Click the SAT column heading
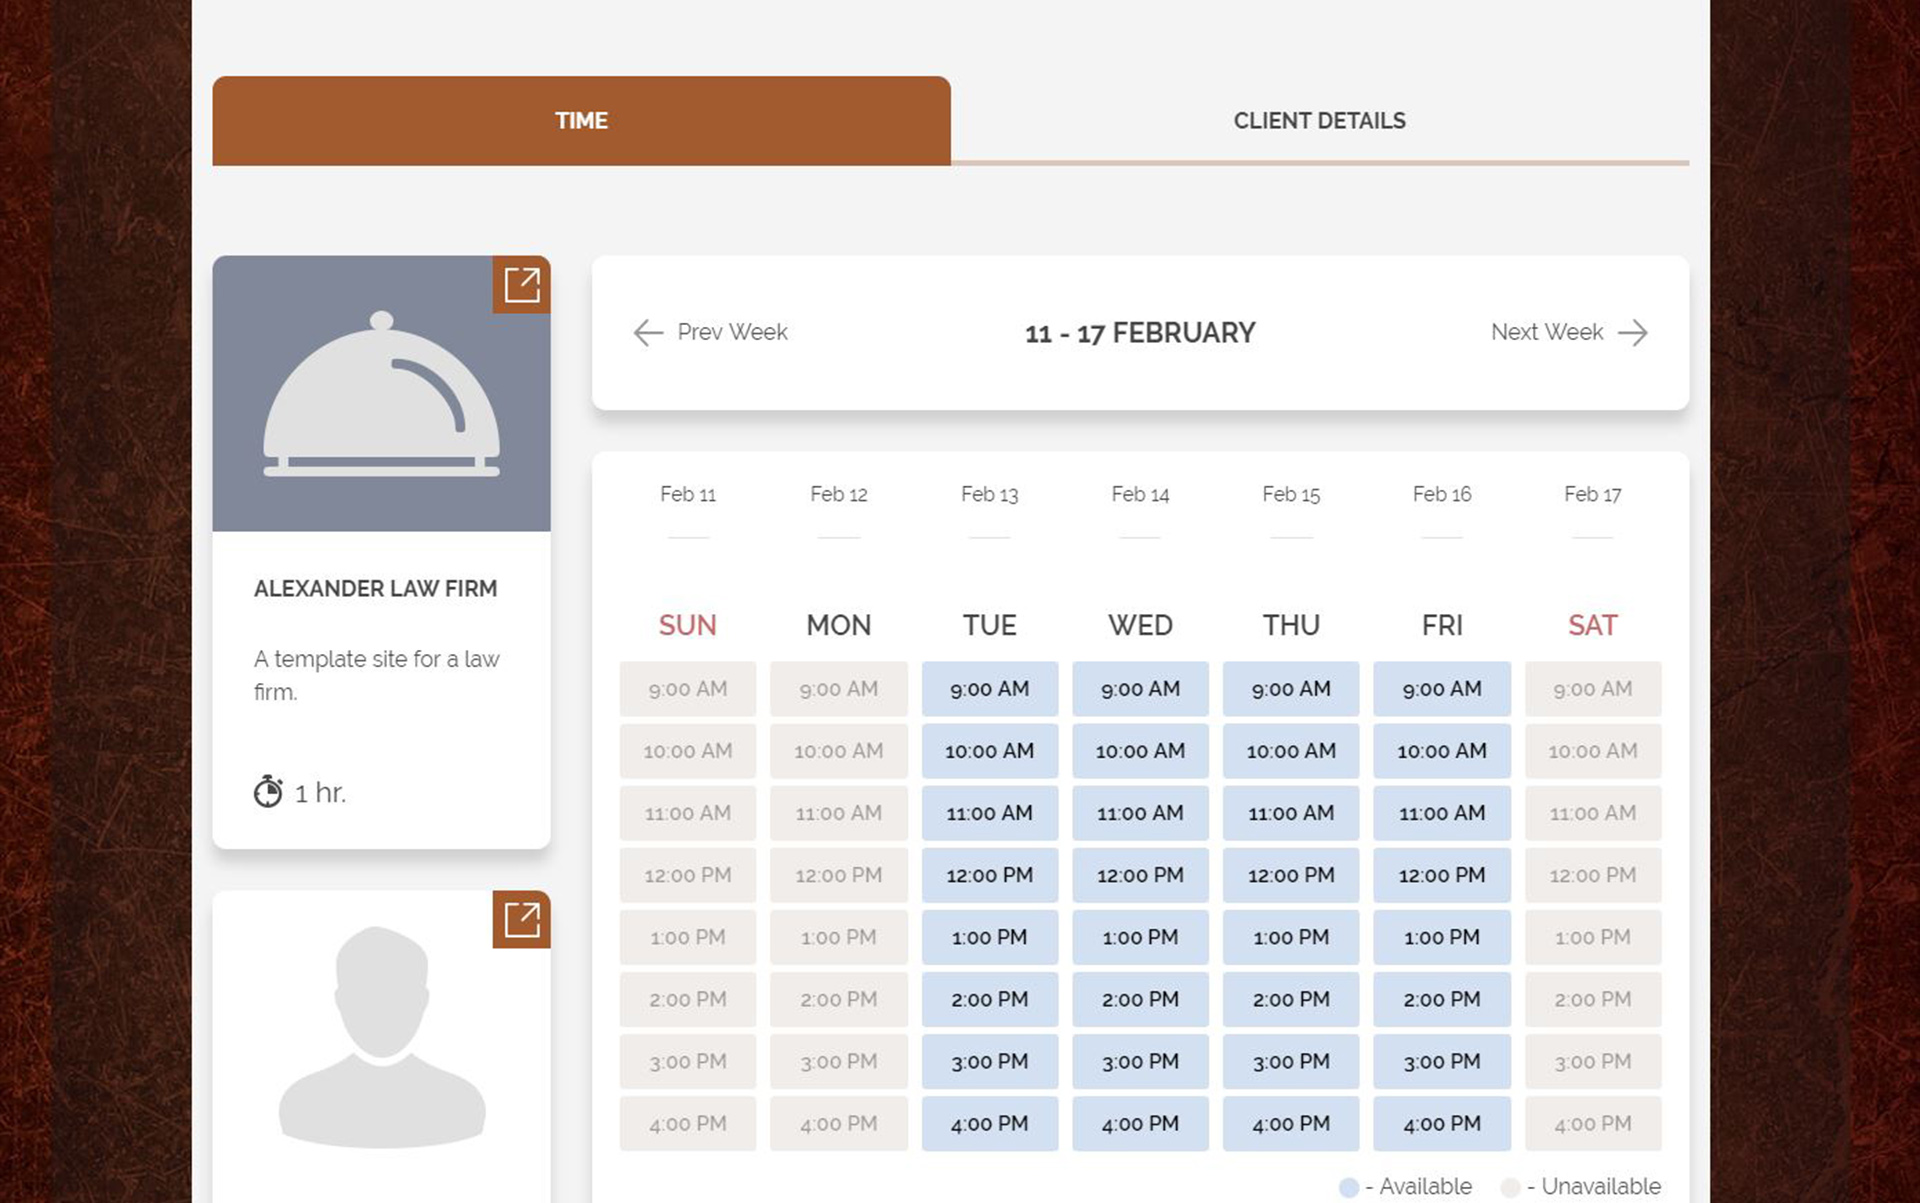 click(x=1593, y=625)
